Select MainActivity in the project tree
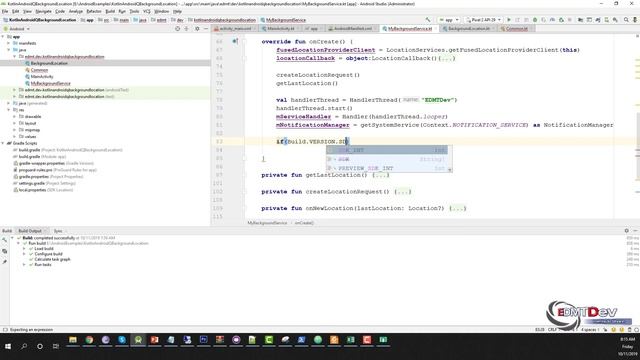 (42, 76)
